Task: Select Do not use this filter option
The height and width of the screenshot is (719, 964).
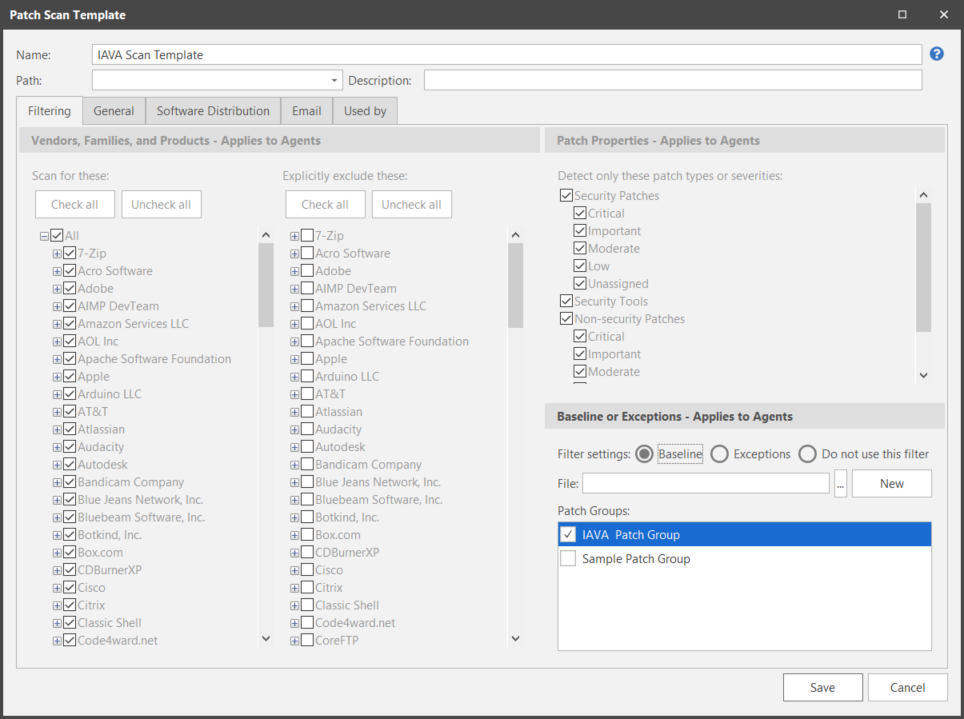Action: [x=807, y=454]
